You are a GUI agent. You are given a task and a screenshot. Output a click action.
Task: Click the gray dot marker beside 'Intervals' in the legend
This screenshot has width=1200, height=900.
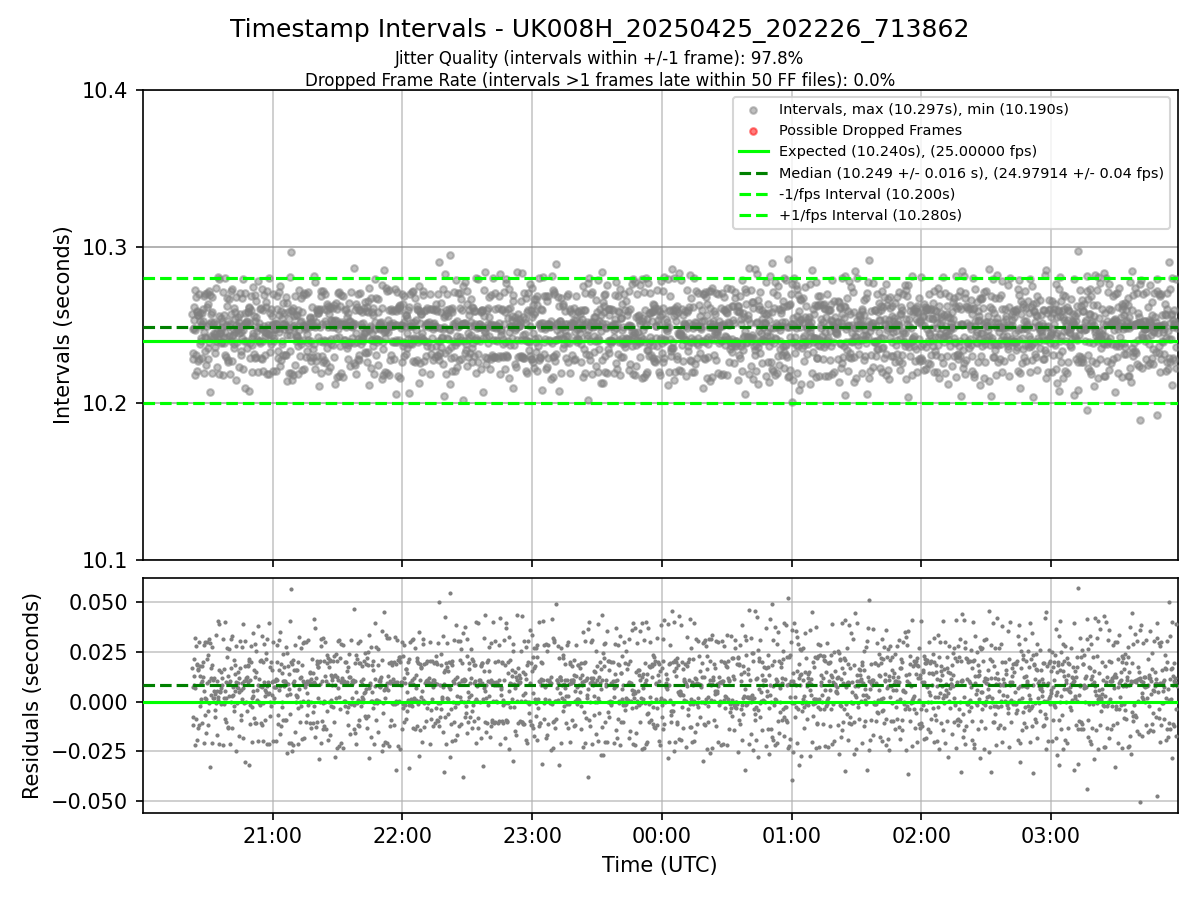(754, 110)
